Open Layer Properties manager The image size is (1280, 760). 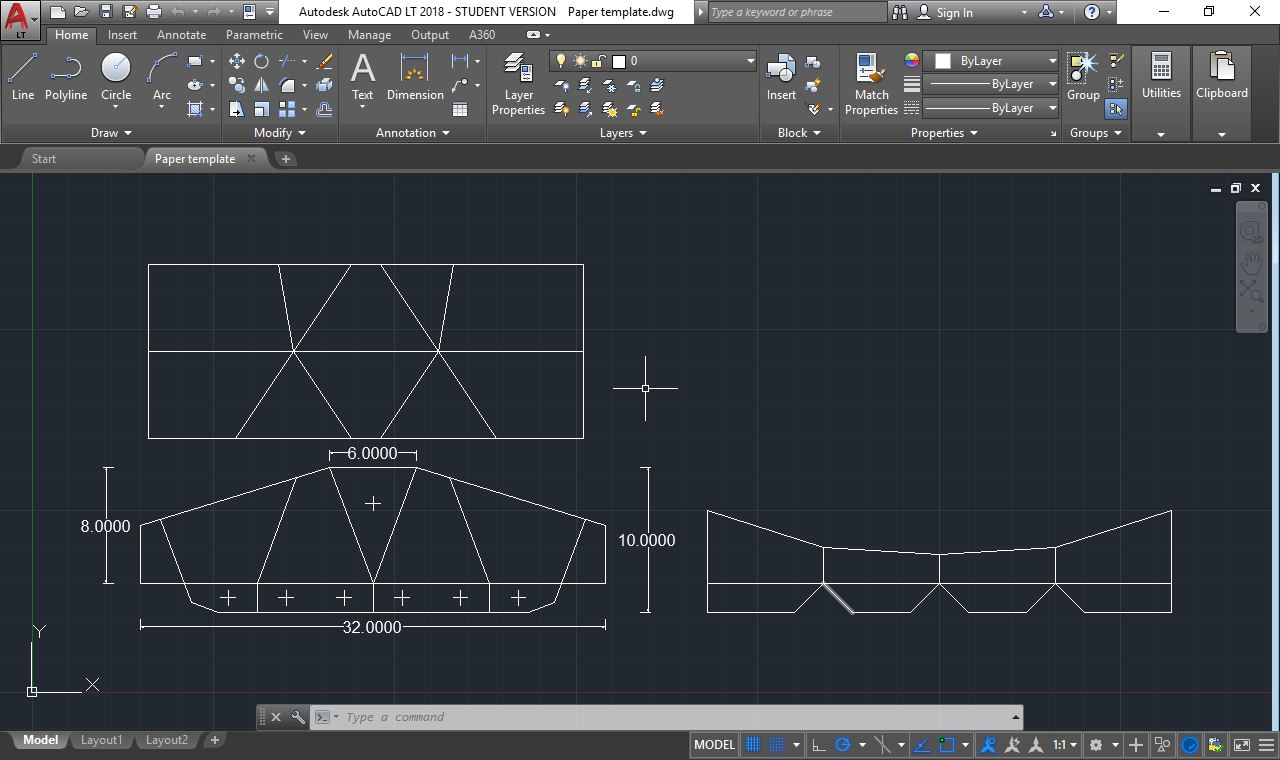pos(518,85)
